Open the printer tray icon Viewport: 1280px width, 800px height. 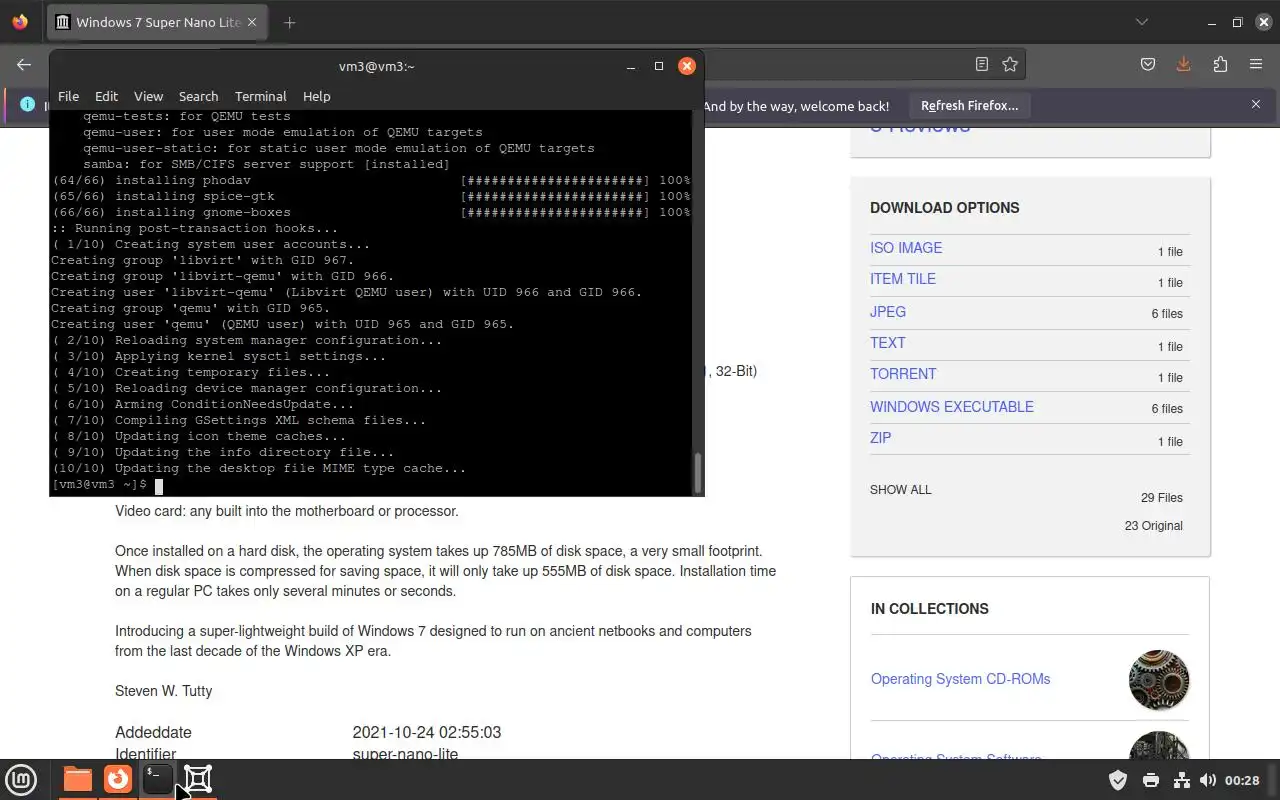(1151, 780)
